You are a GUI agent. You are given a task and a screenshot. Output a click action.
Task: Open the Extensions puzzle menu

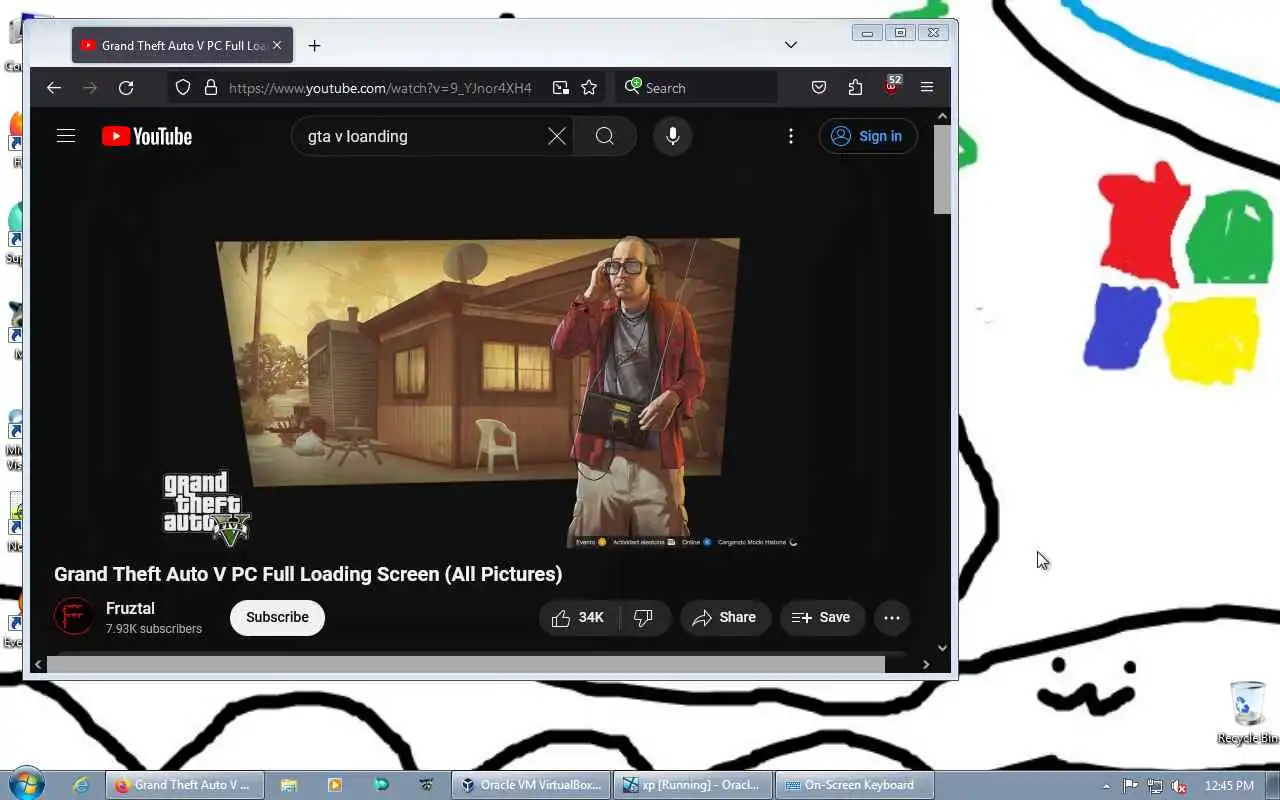pyautogui.click(x=855, y=88)
